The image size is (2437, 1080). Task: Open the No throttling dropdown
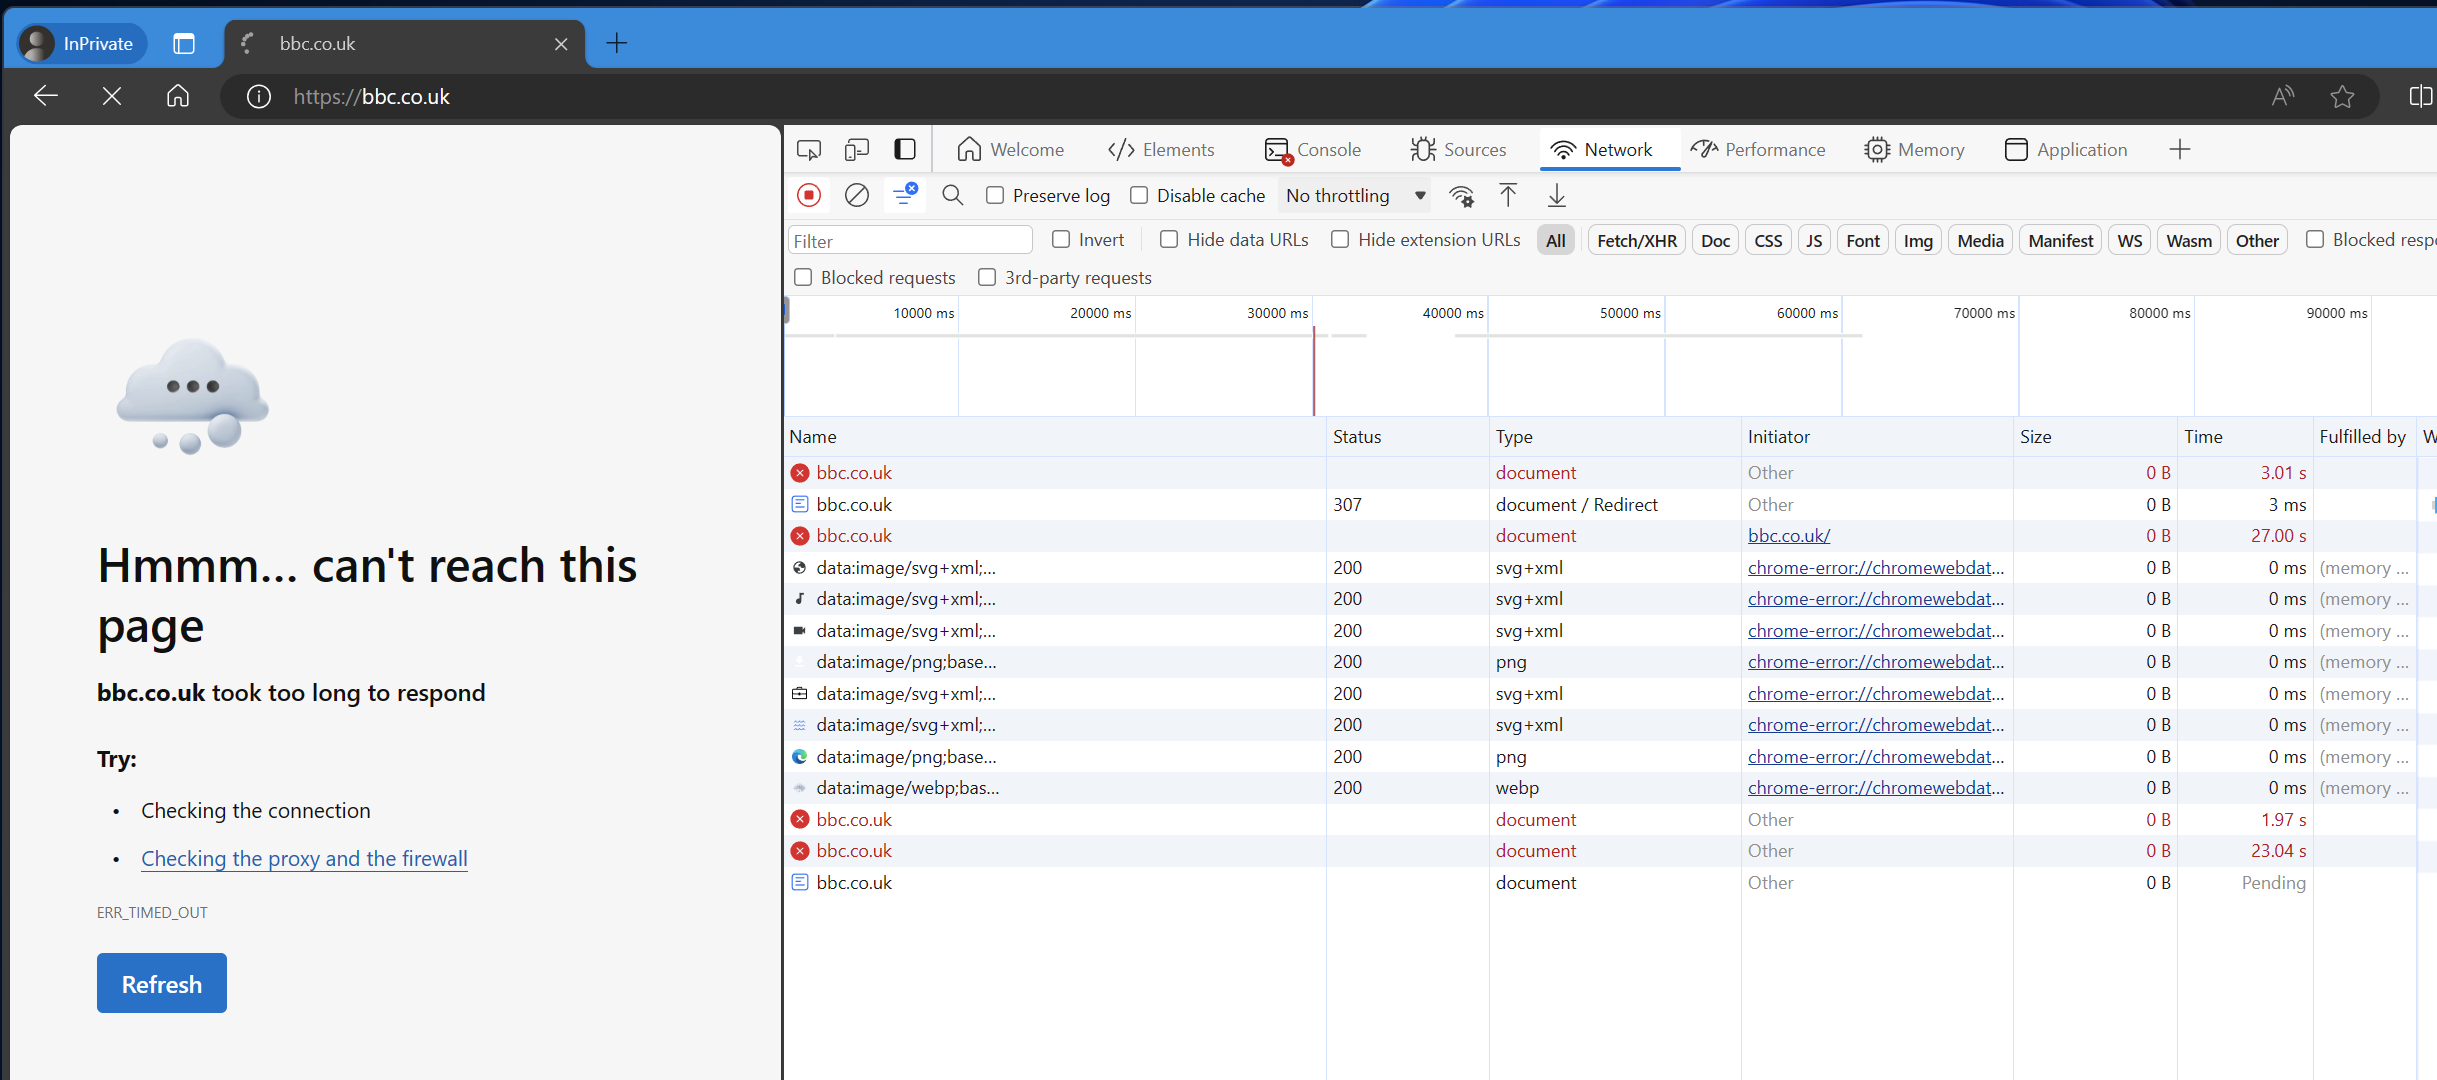pos(1355,196)
